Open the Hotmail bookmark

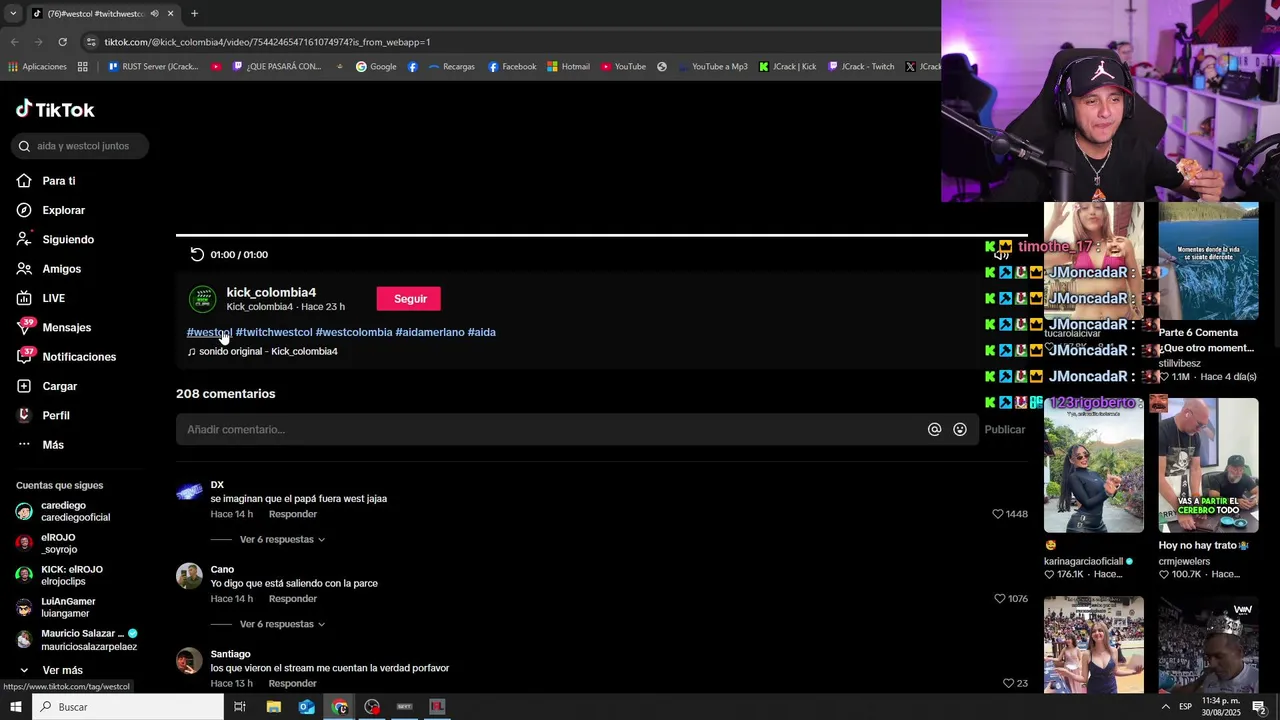[x=568, y=67]
